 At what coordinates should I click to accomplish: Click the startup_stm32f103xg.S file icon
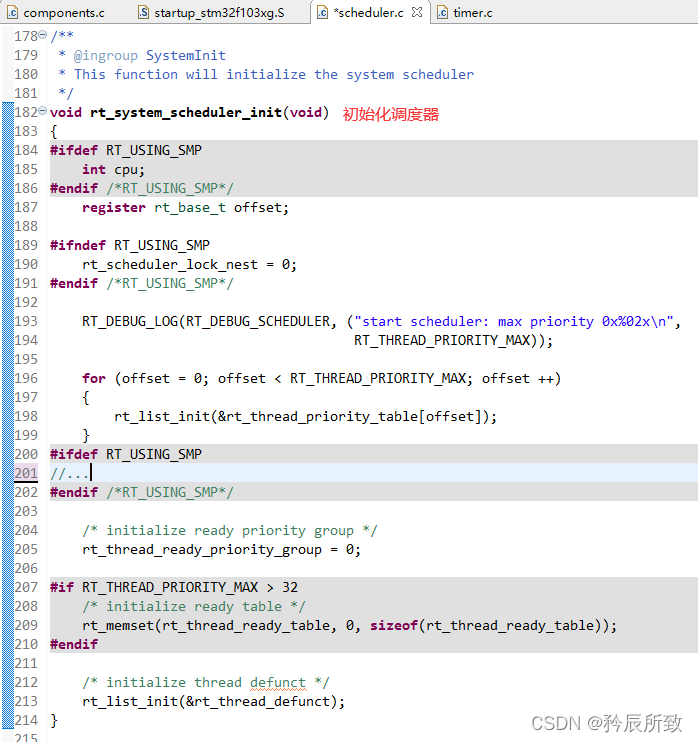[143, 13]
